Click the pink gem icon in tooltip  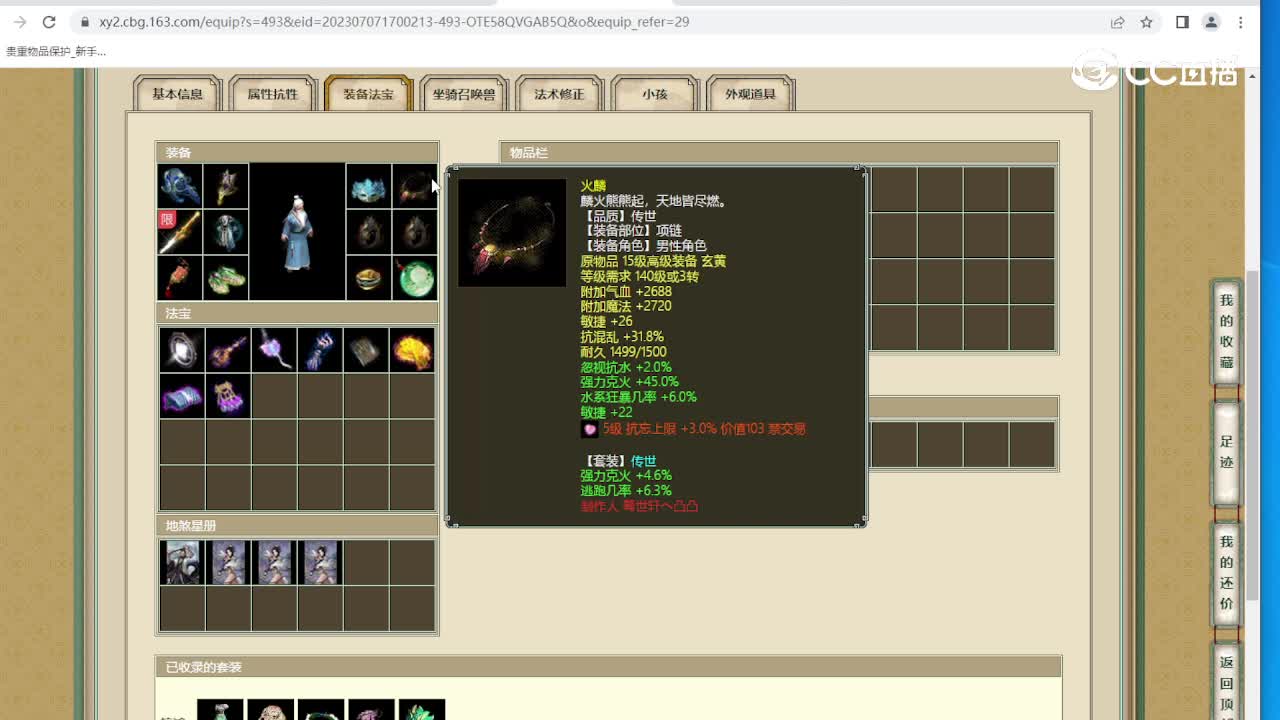[590, 429]
